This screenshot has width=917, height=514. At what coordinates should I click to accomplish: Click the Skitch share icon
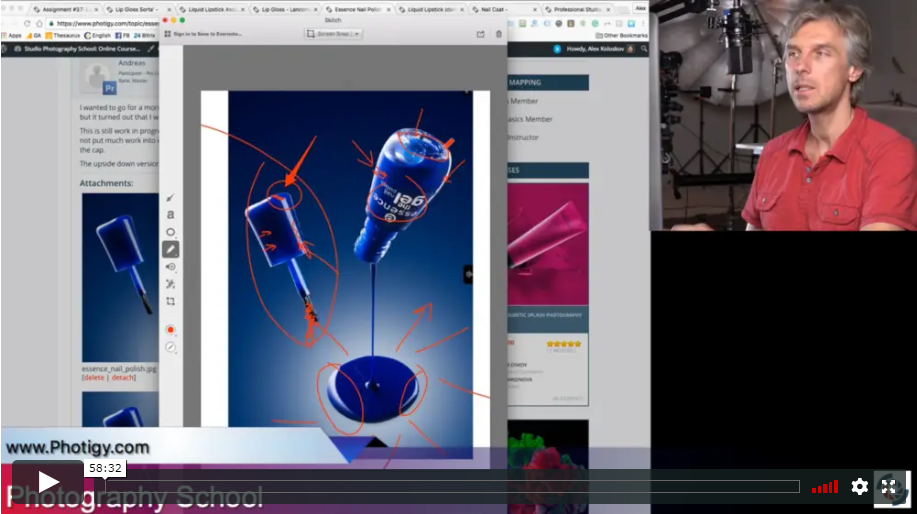(480, 34)
